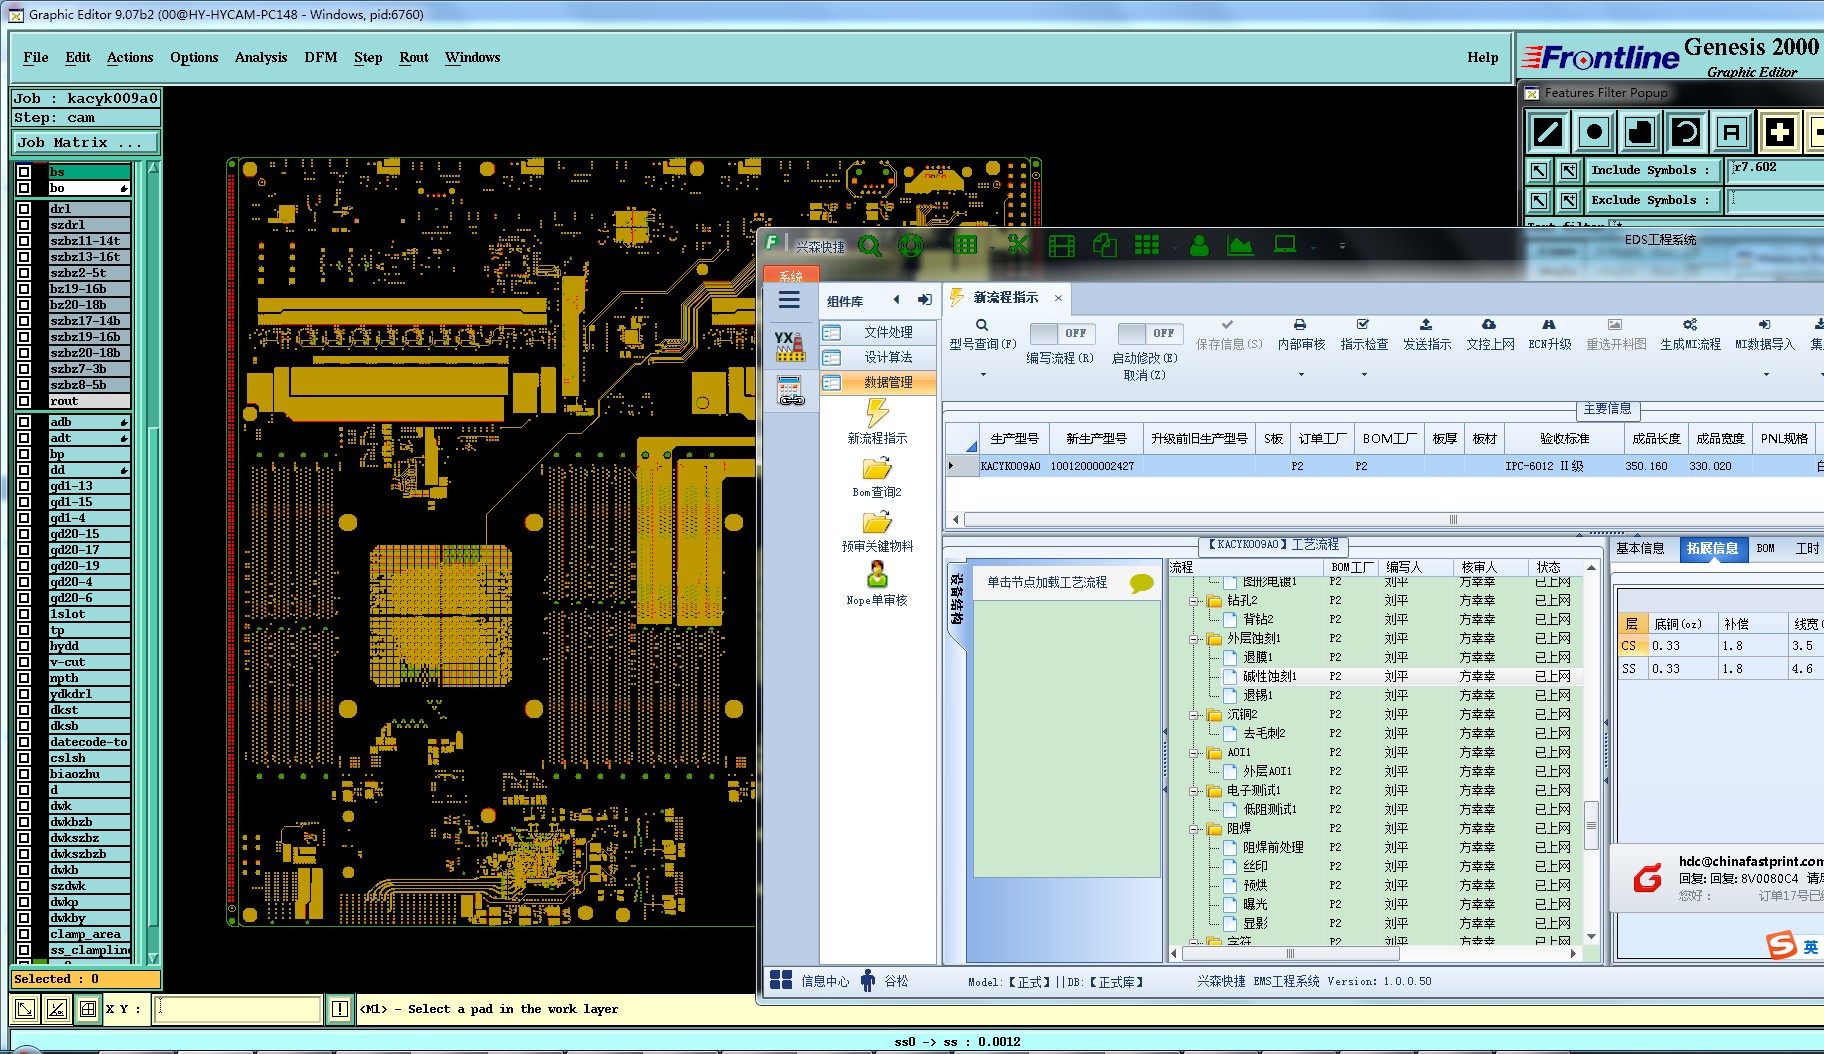Click the ECN升级 icon

(x=1549, y=325)
